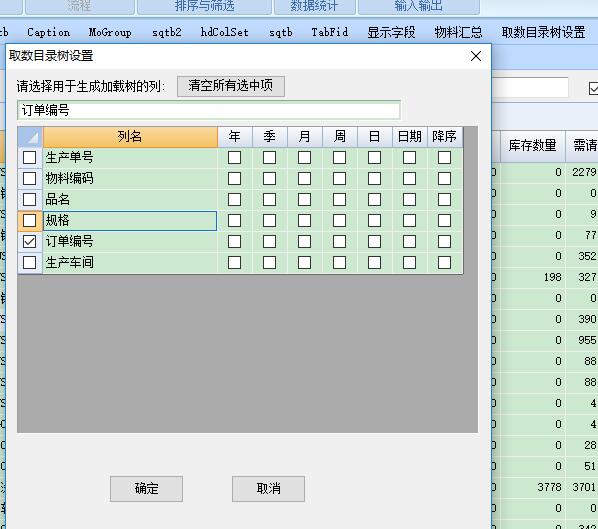The image size is (598, 529).
Task: Click the 日 column header
Action: point(375,137)
